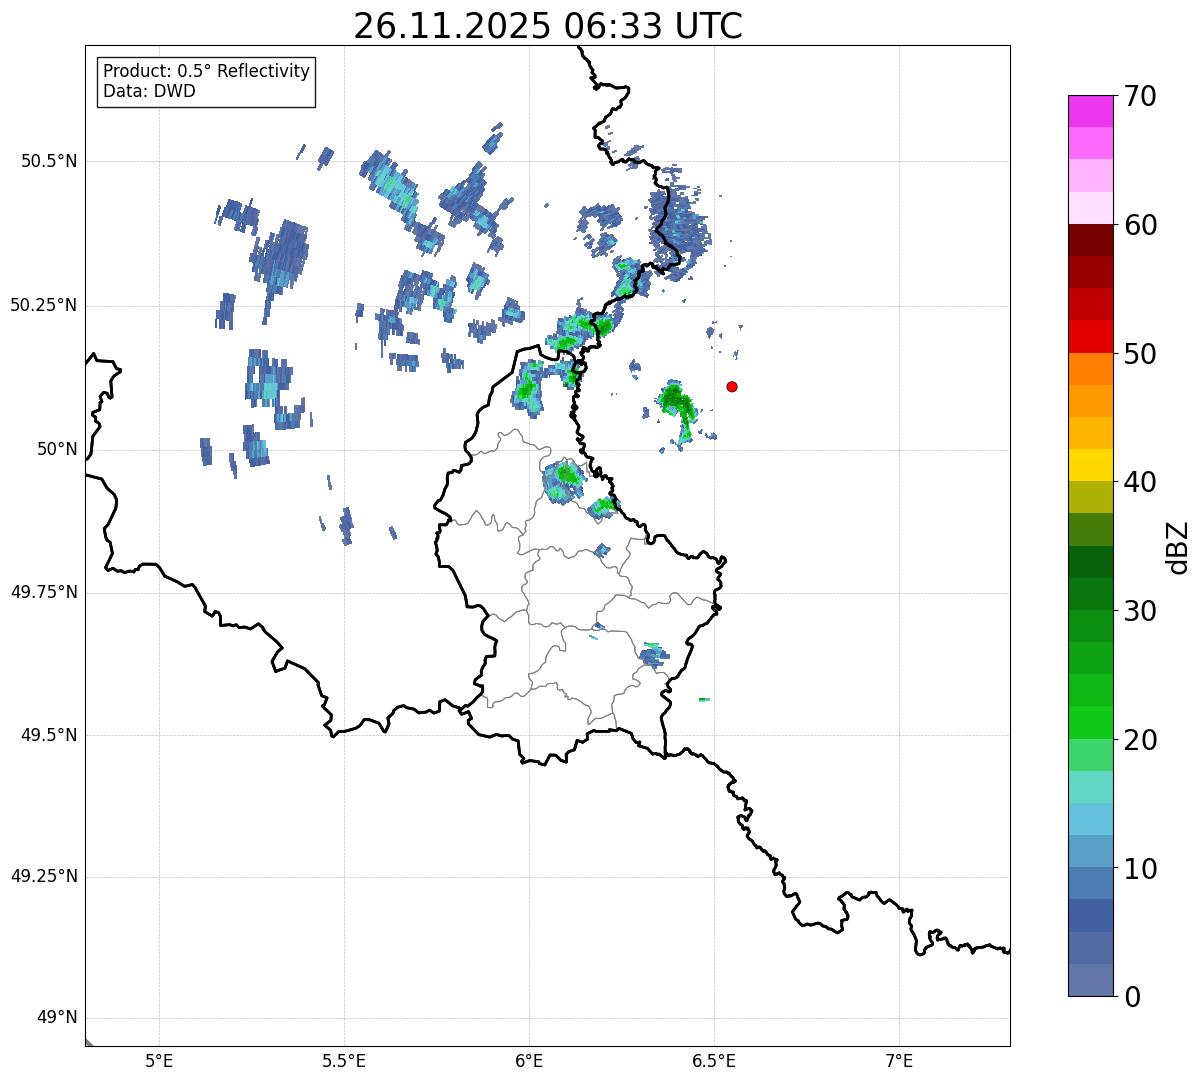Screen dimensions: 1202x1081
Task: Click the 7°E longitude label
Action: [x=900, y=1061]
